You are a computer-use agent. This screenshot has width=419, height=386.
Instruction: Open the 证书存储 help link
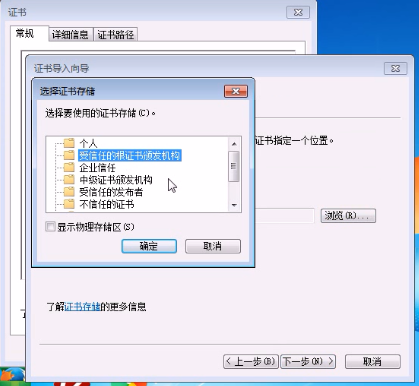pyautogui.click(x=82, y=307)
